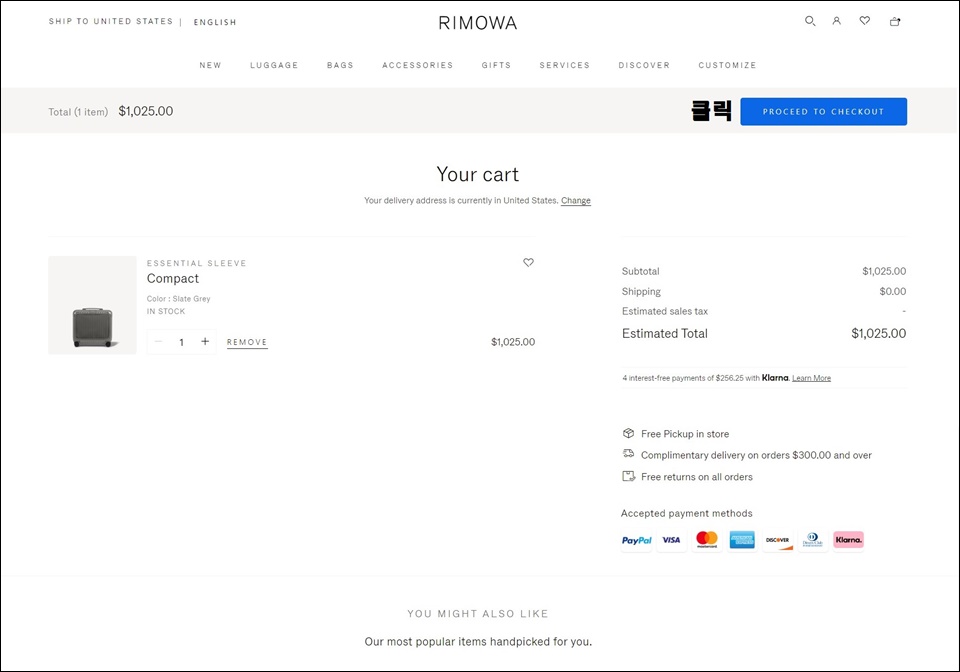Image resolution: width=960 pixels, height=672 pixels.
Task: Open the BAGS menu
Action: point(340,65)
